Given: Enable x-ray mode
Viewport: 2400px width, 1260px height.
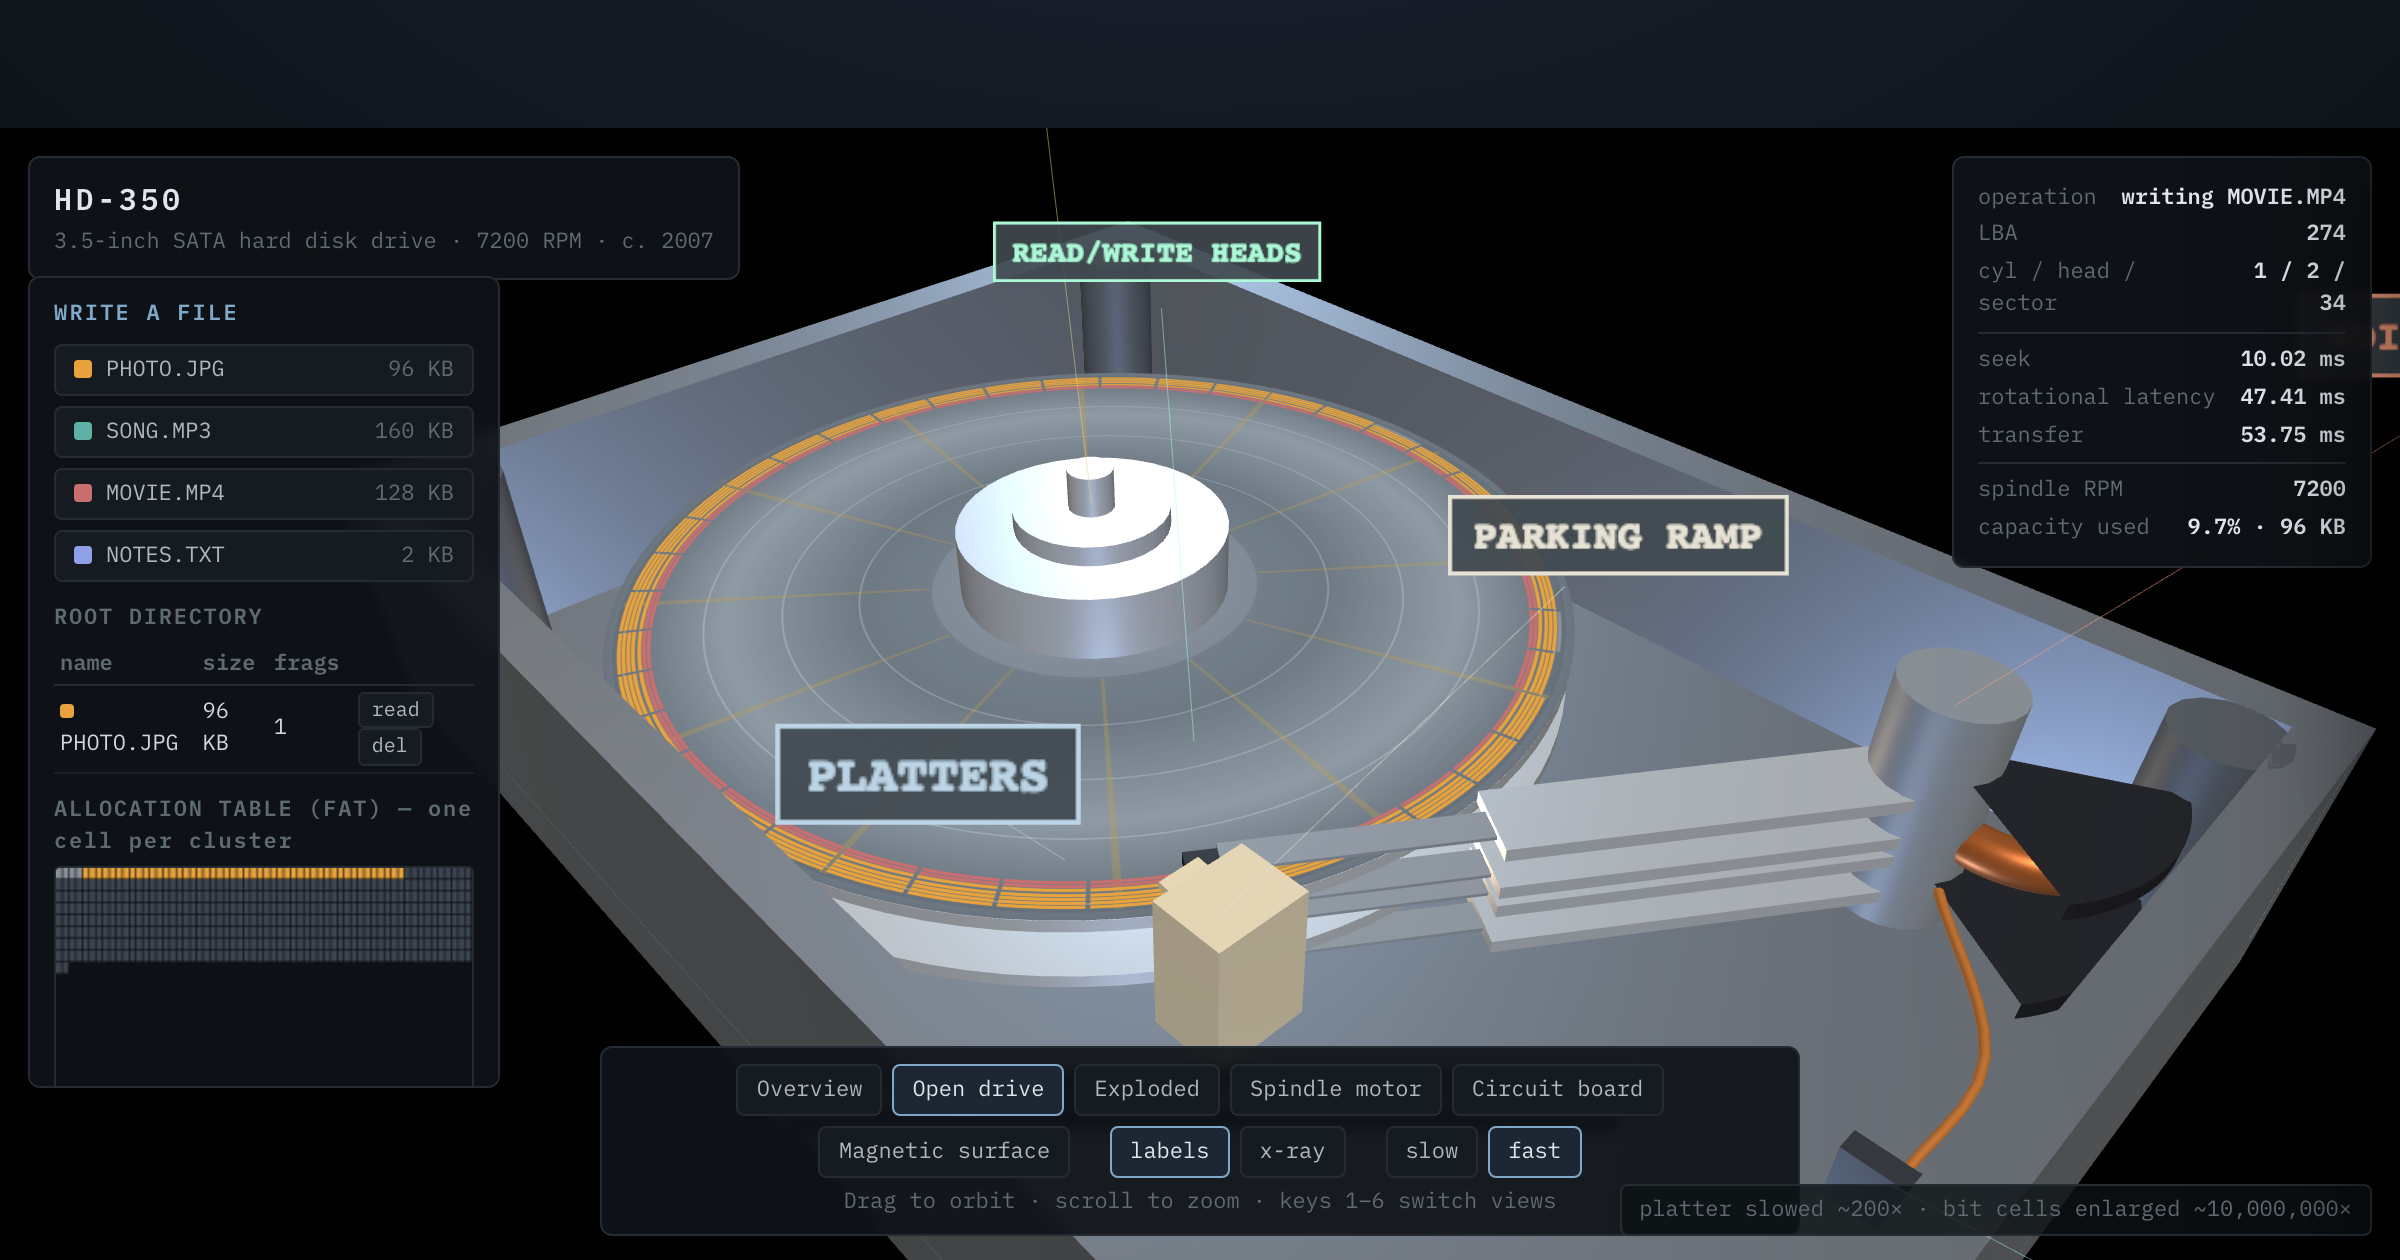Looking at the screenshot, I should (1293, 1152).
